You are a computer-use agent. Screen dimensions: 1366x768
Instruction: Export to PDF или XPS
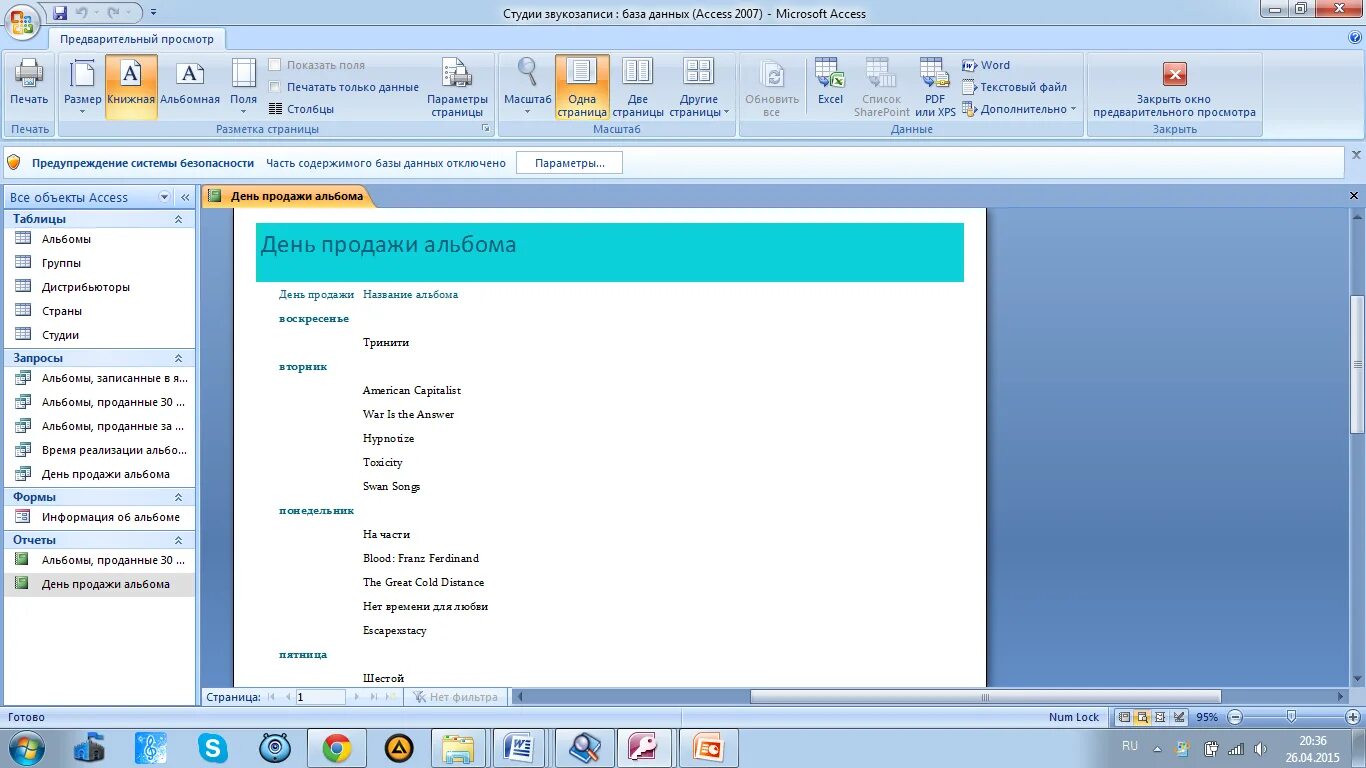935,87
